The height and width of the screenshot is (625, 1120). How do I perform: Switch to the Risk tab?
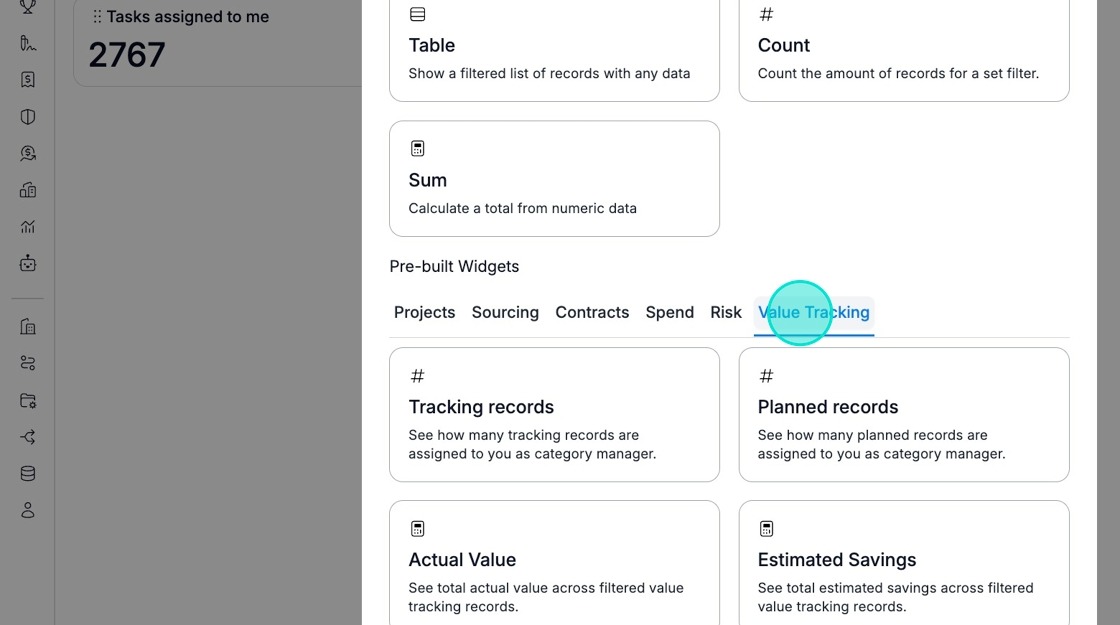[x=726, y=312]
